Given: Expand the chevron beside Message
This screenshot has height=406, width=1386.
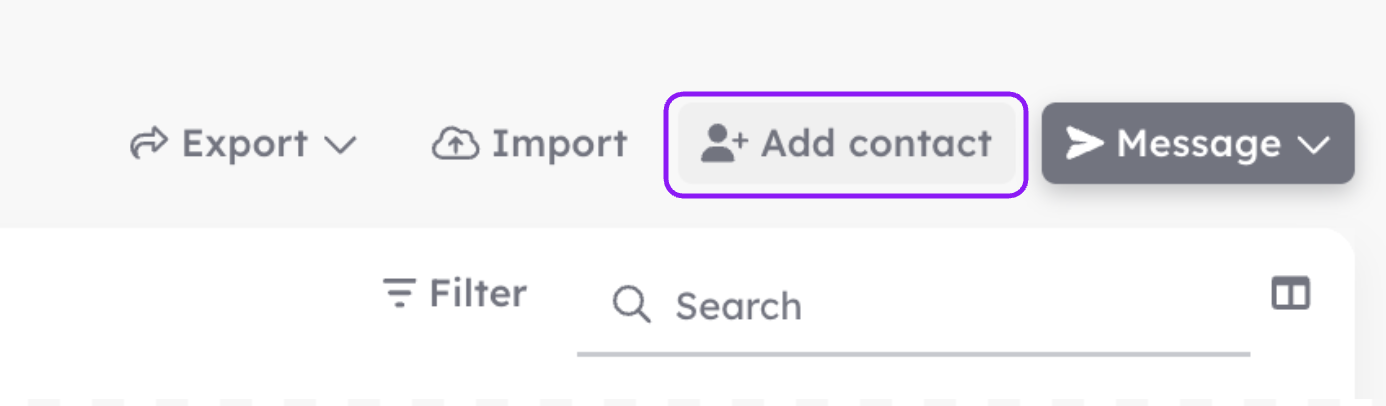Looking at the screenshot, I should (x=1313, y=146).
